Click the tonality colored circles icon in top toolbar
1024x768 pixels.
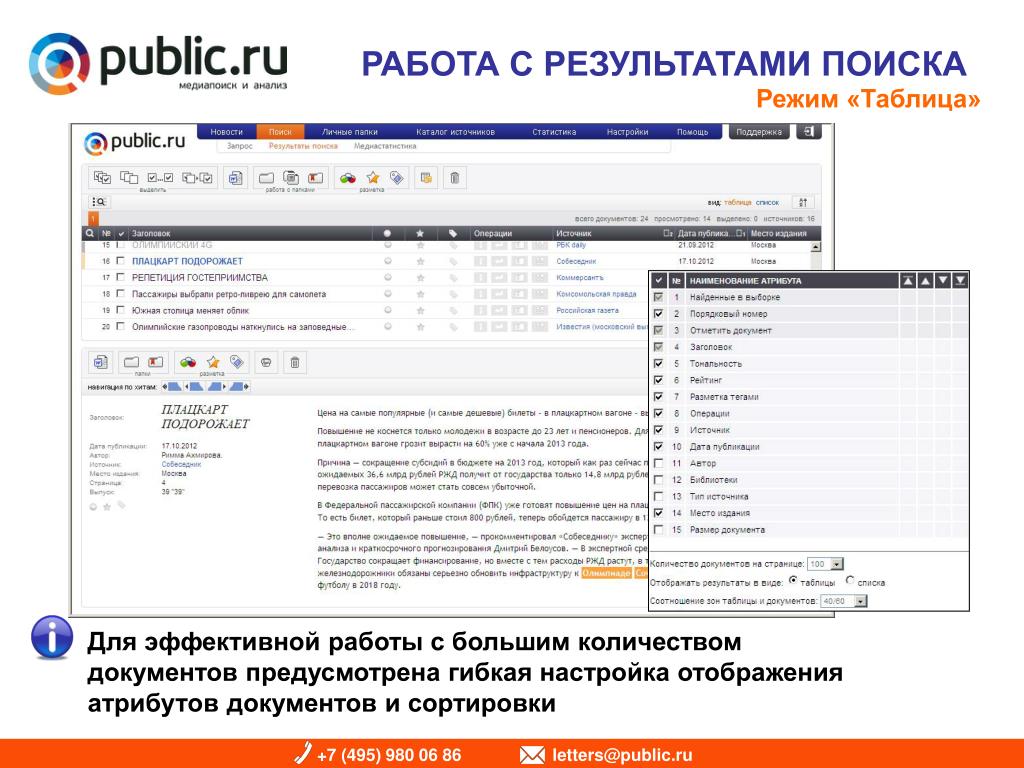(x=347, y=178)
